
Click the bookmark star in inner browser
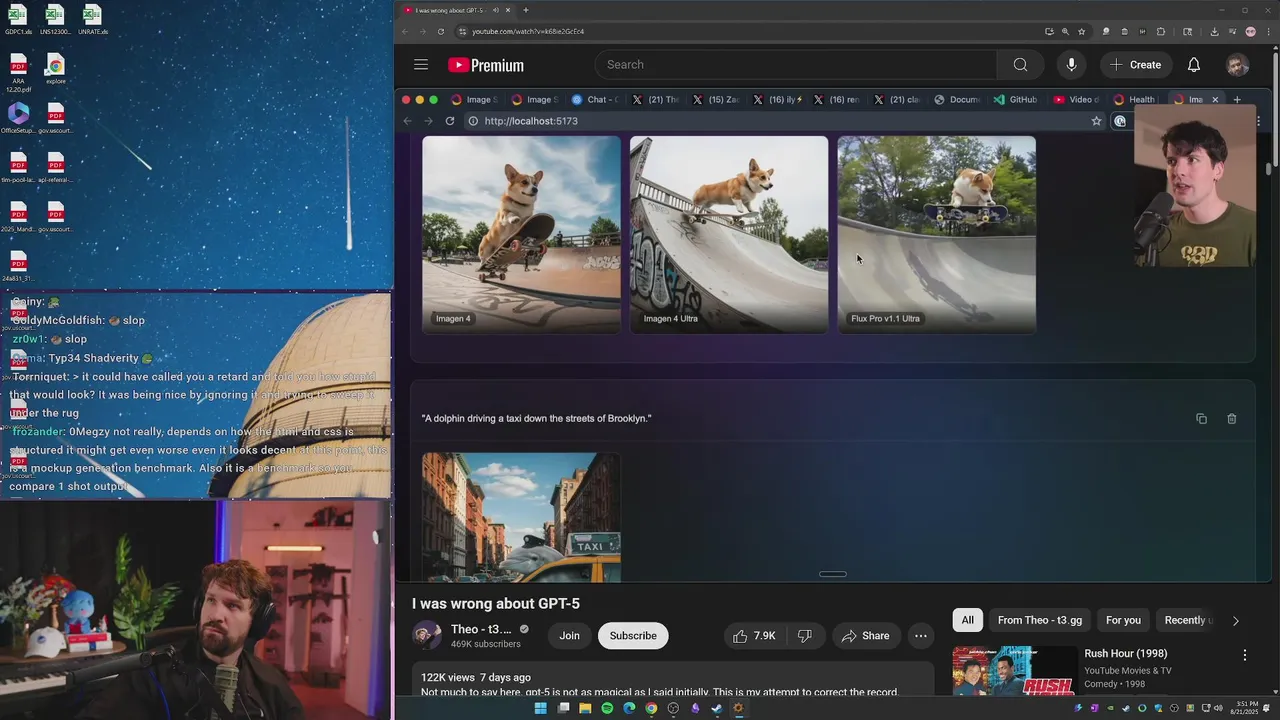[x=1096, y=121]
